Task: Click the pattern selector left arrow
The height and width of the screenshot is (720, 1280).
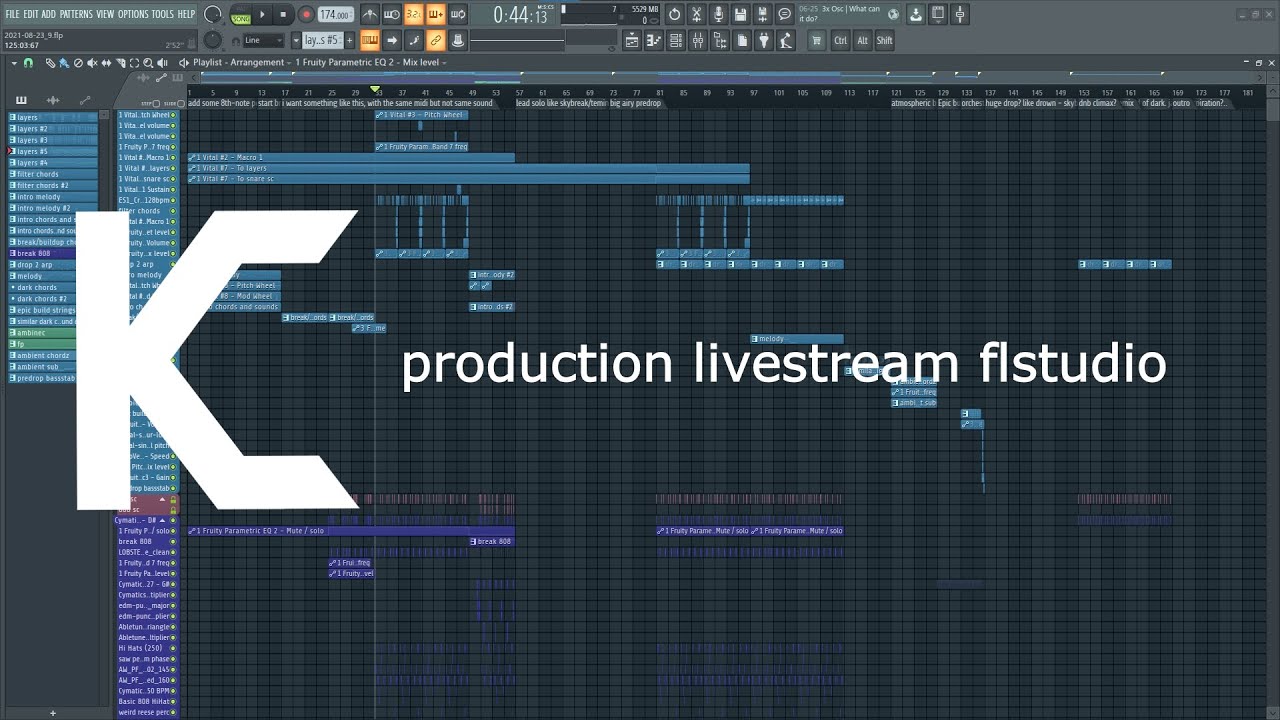Action: pyautogui.click(x=296, y=40)
